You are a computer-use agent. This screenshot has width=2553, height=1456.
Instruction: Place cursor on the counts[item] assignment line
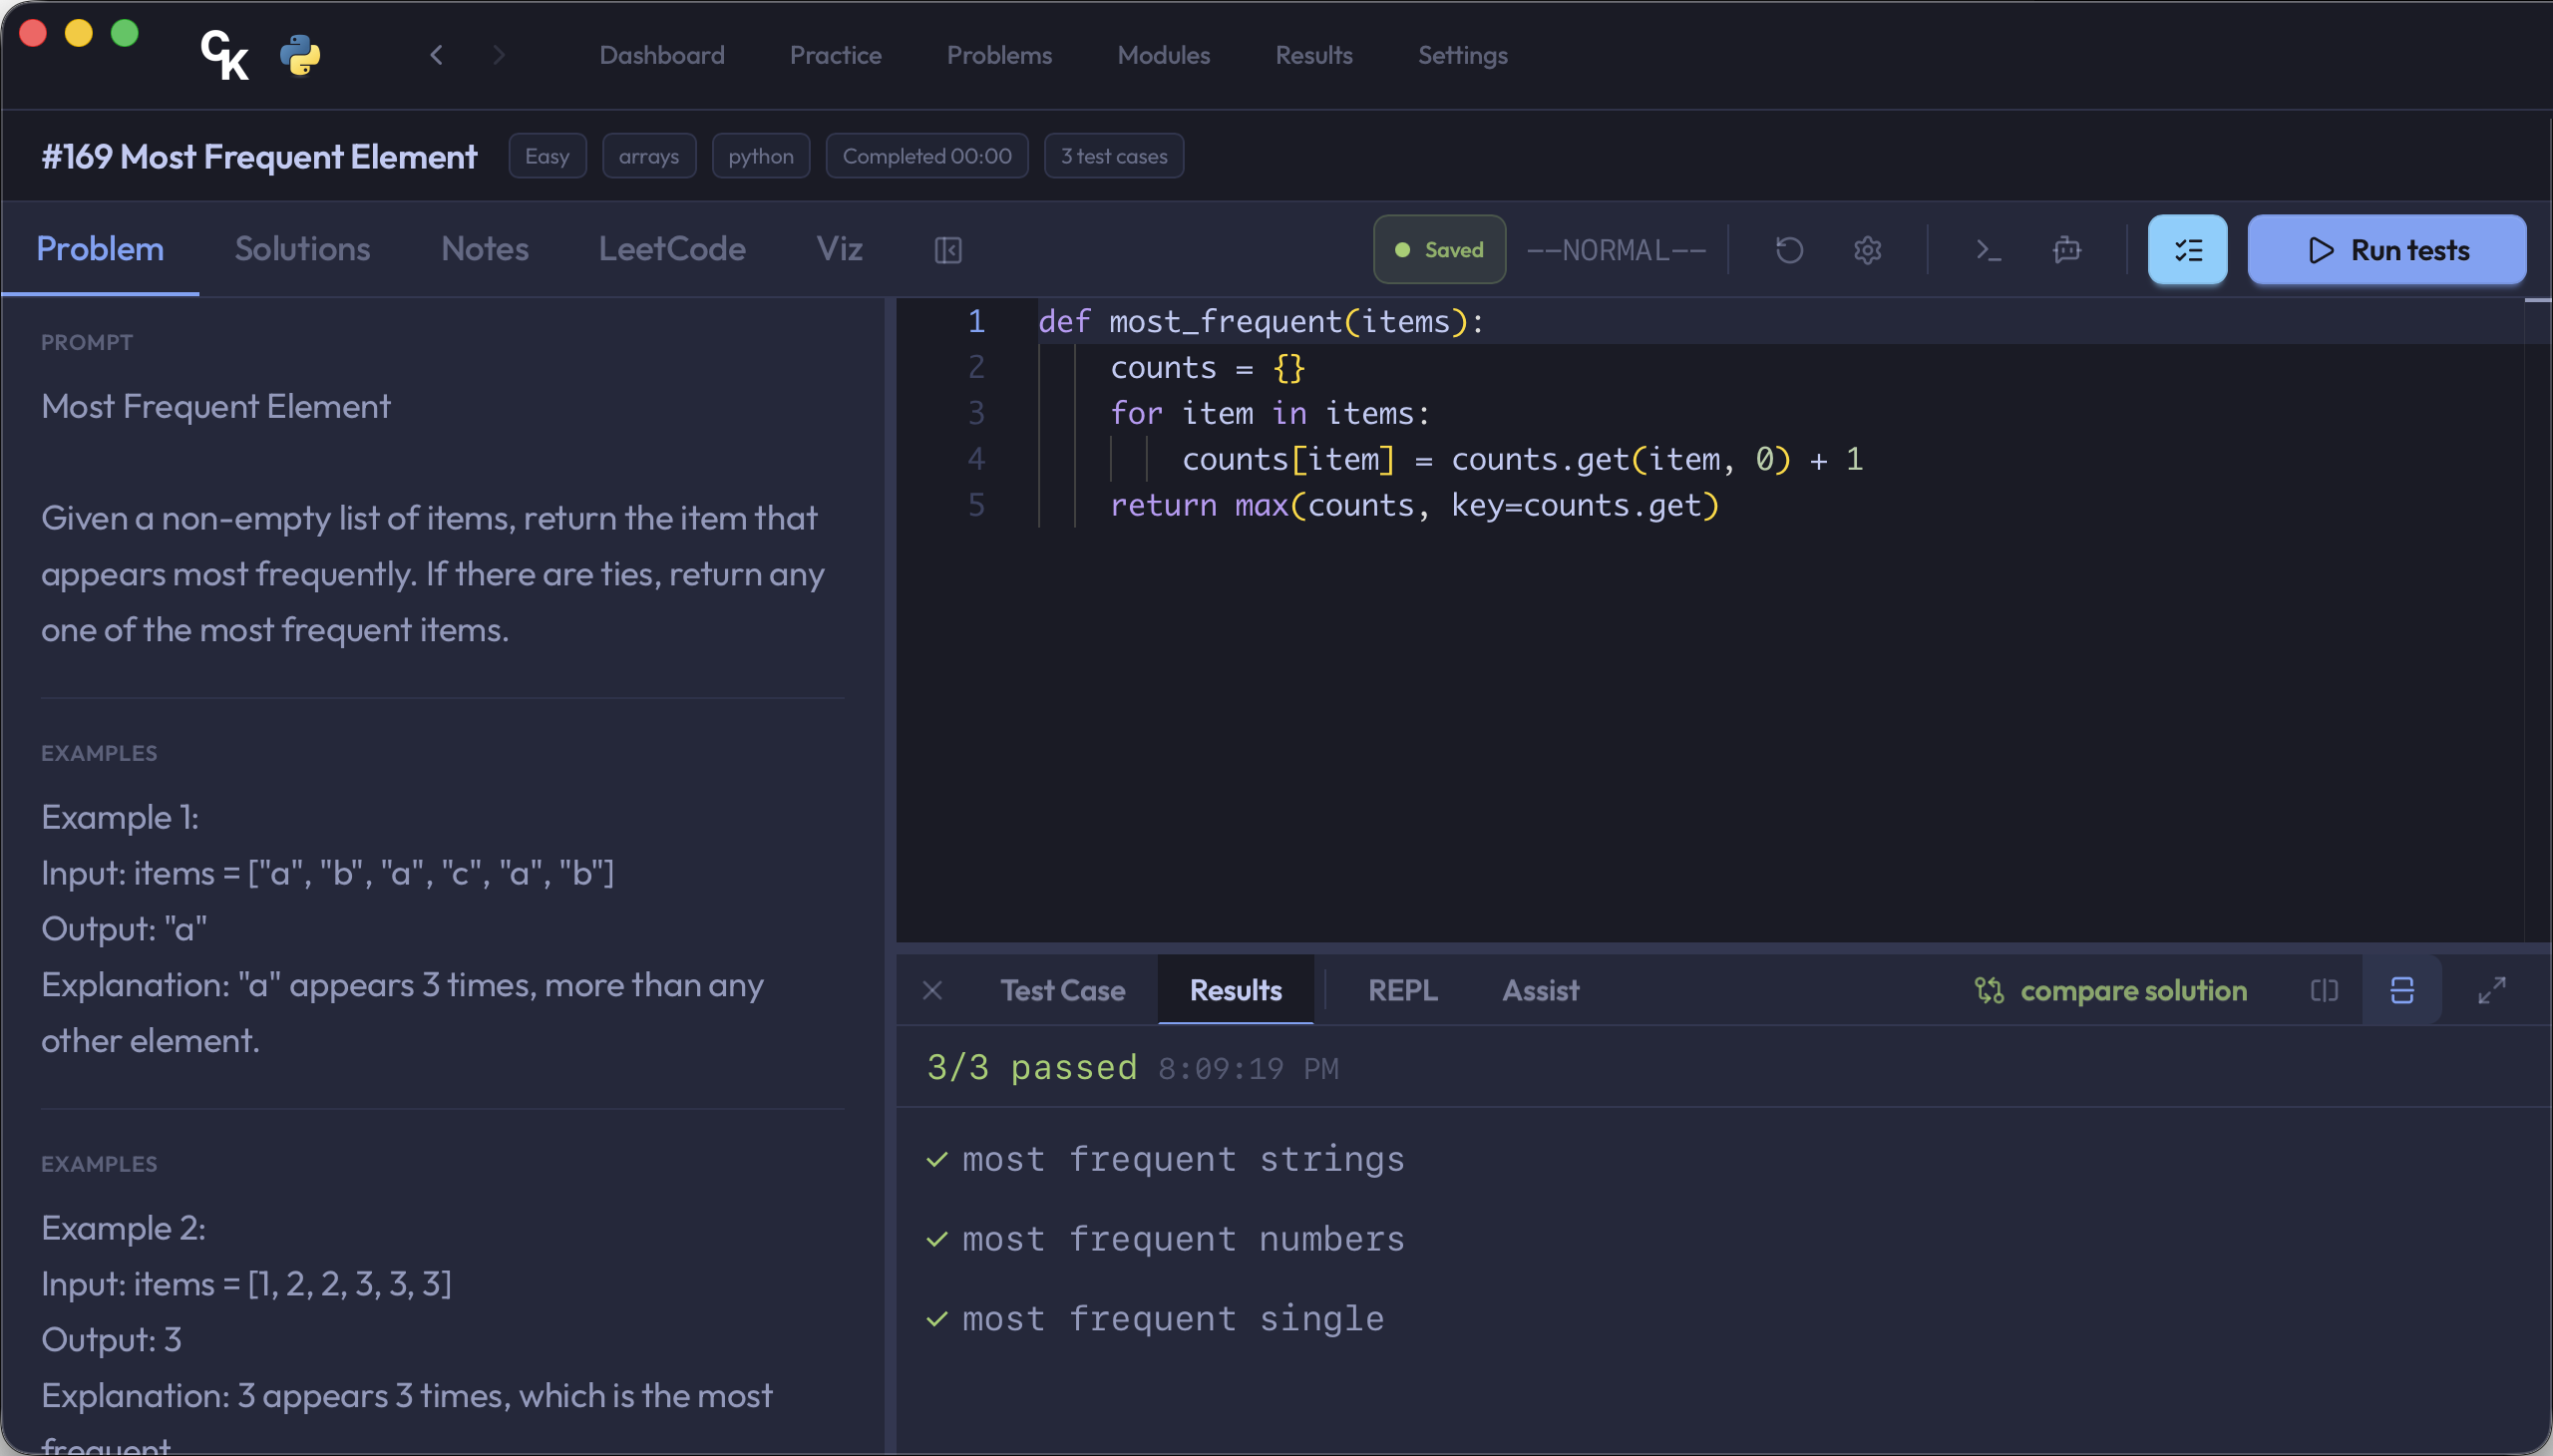pyautogui.click(x=1522, y=460)
